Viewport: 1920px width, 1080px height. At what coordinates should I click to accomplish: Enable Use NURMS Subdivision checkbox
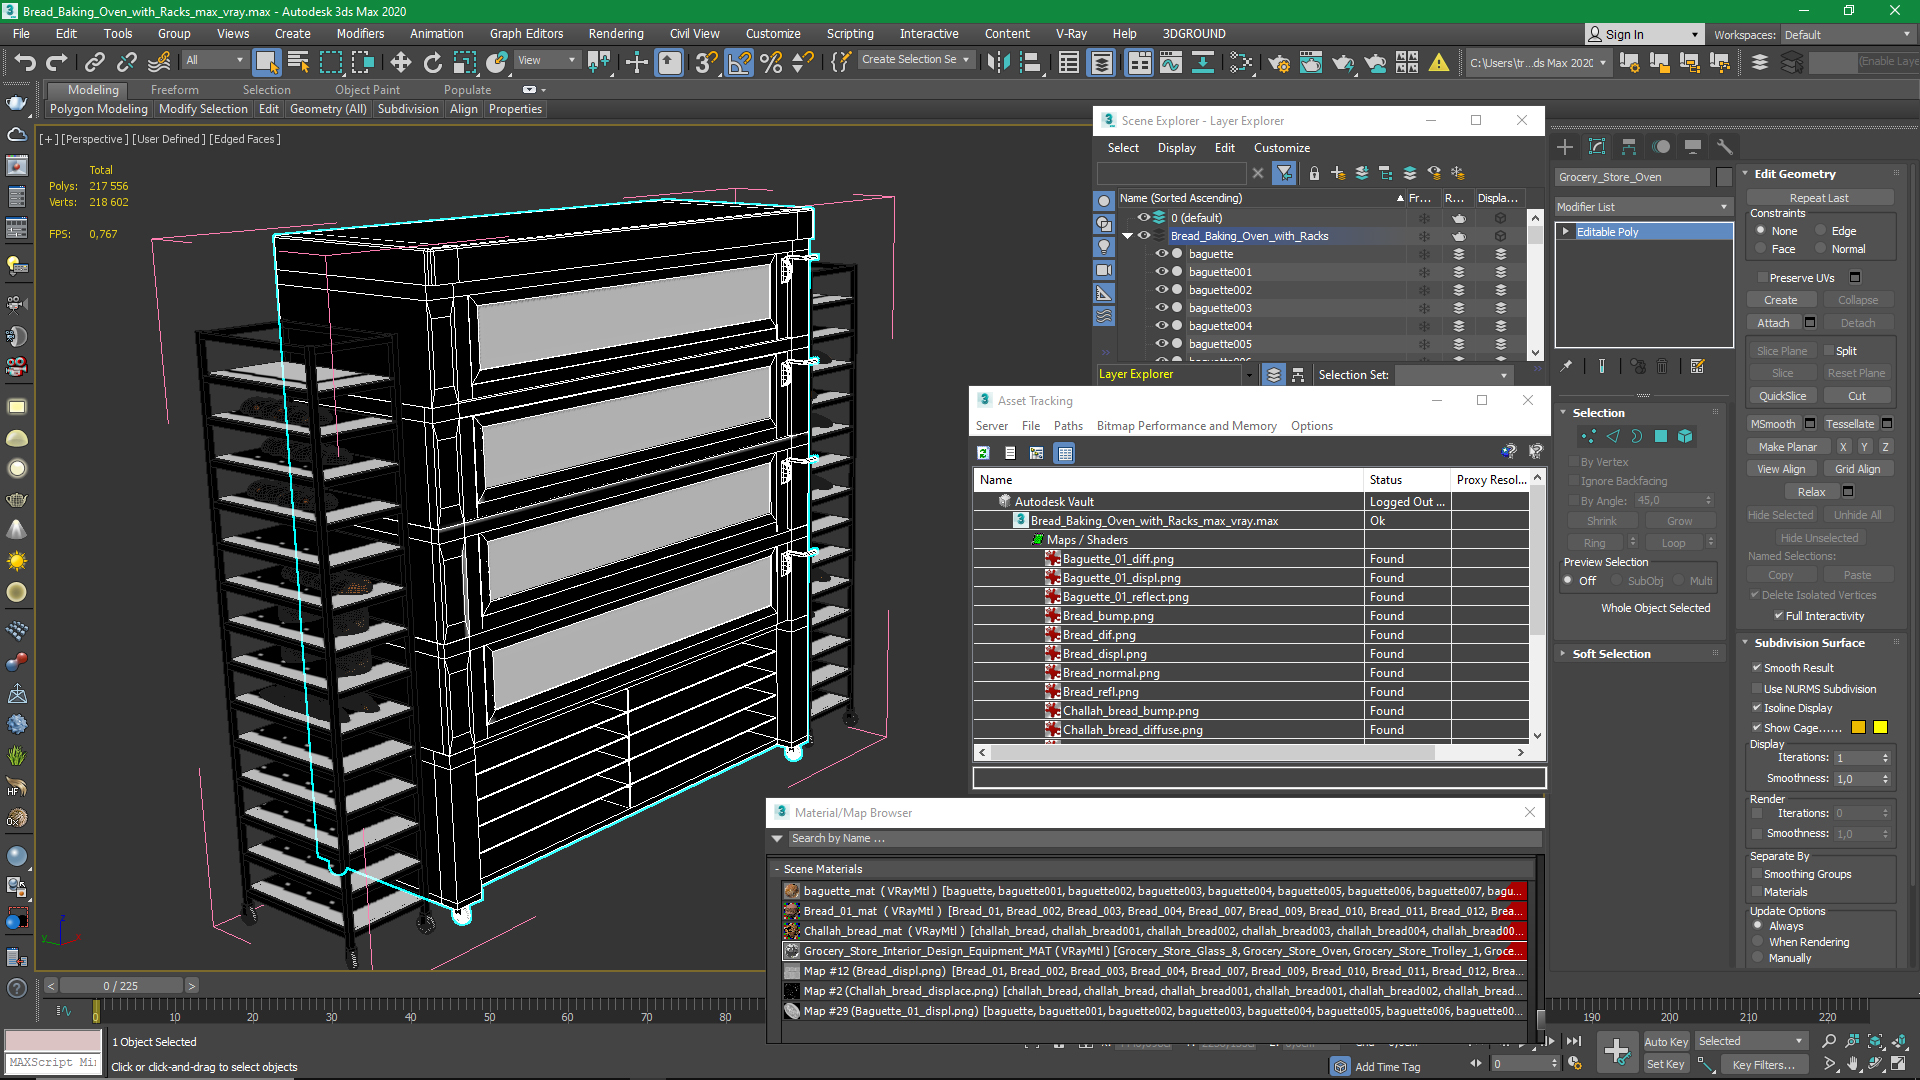tap(1757, 689)
